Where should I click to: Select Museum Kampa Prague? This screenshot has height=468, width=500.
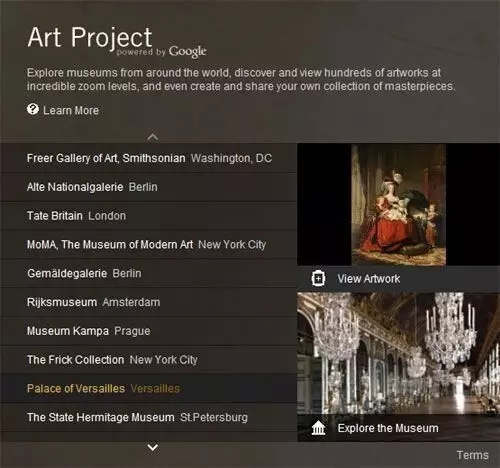click(x=148, y=331)
